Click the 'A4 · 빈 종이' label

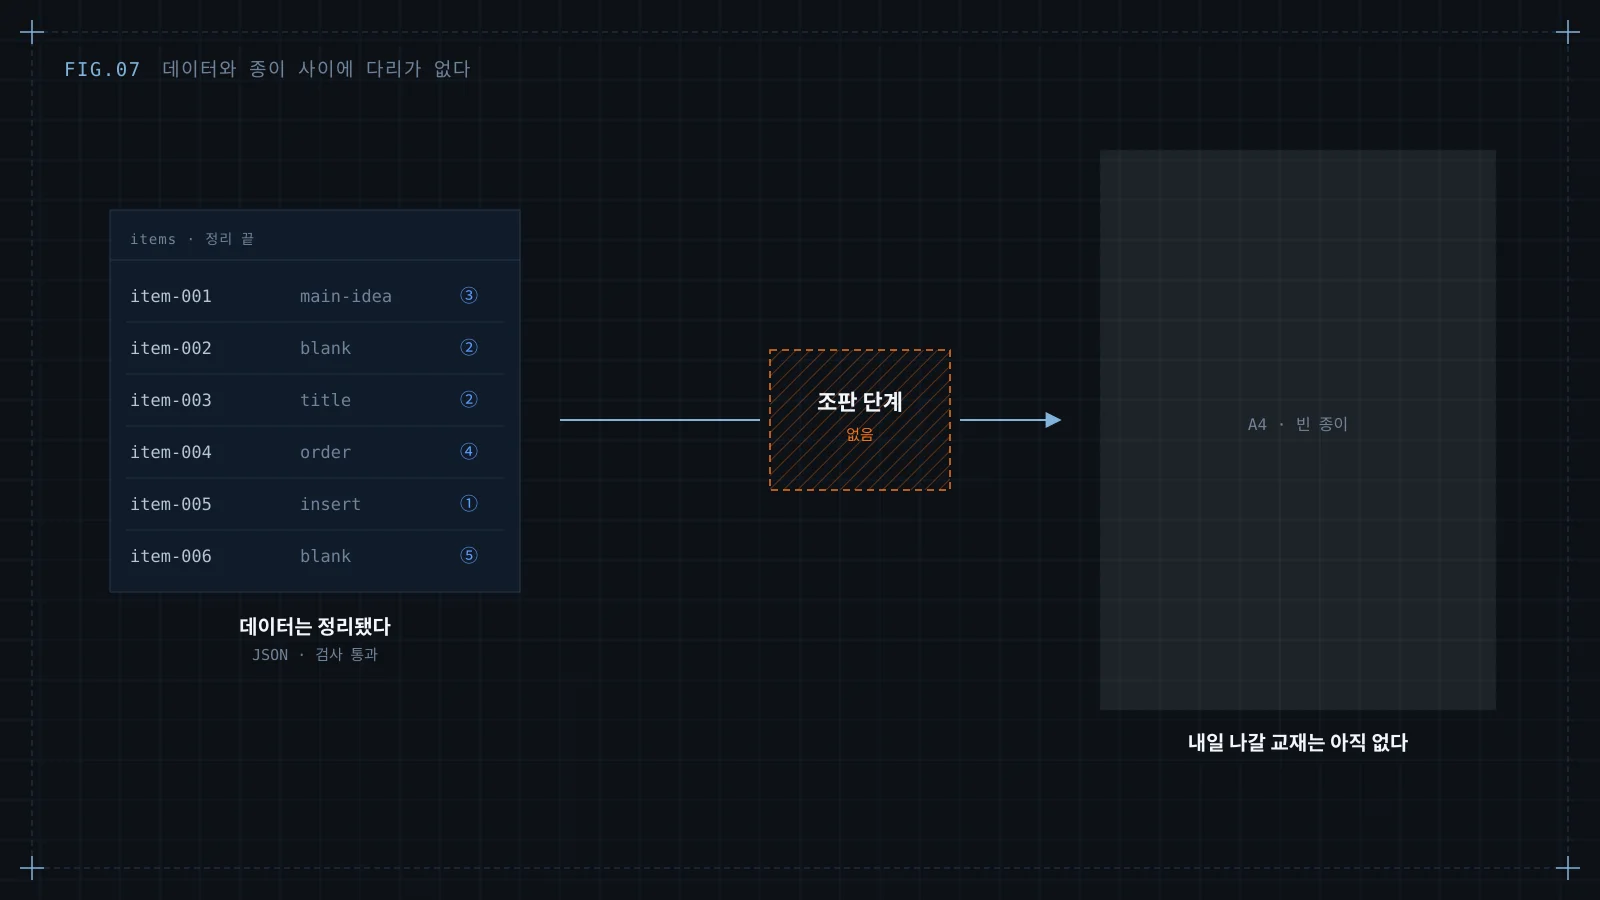click(1298, 424)
